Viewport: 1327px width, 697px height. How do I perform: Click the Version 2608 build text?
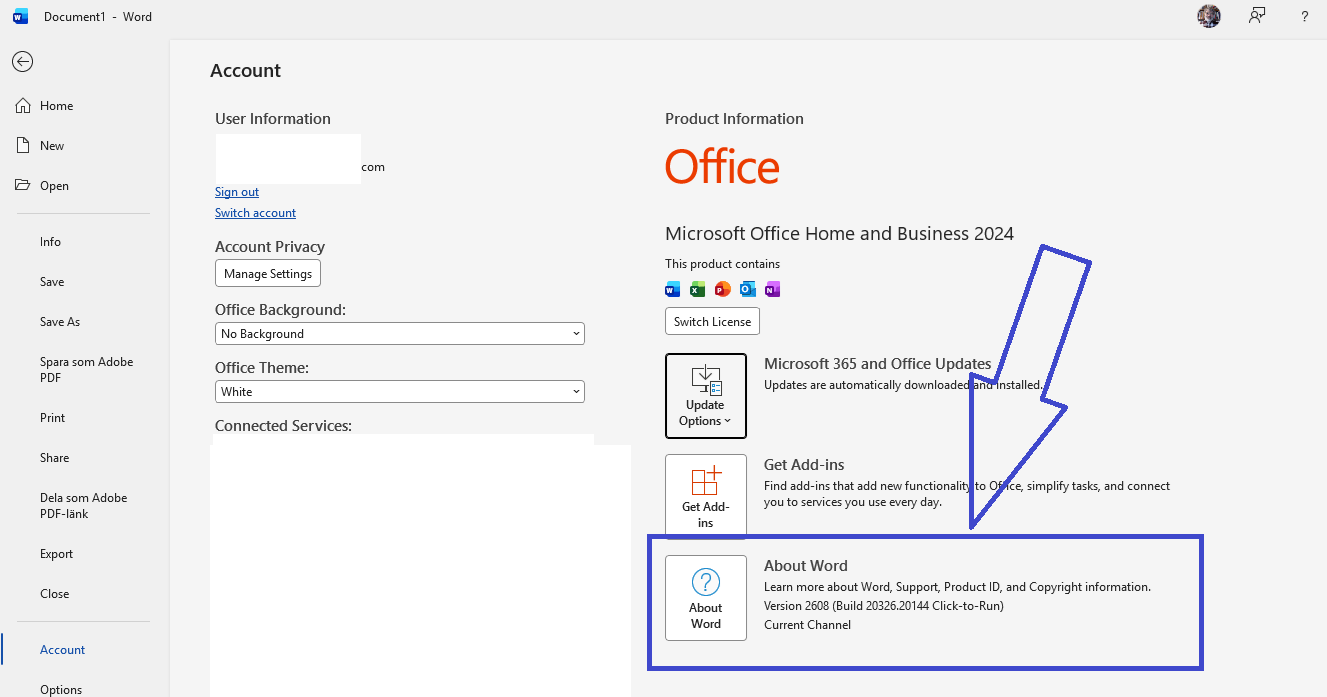884,606
